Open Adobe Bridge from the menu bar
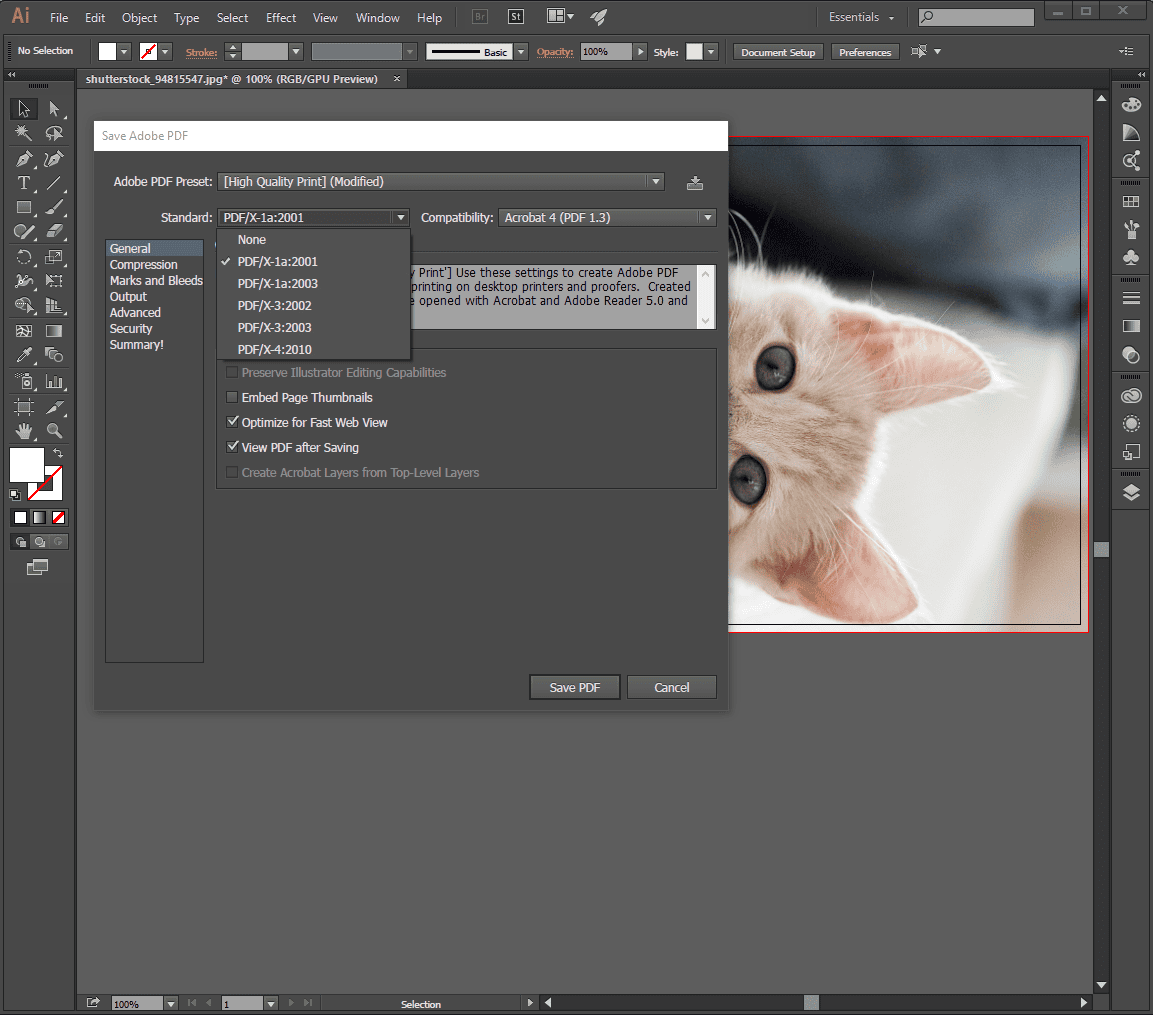This screenshot has width=1153, height=1015. point(479,17)
